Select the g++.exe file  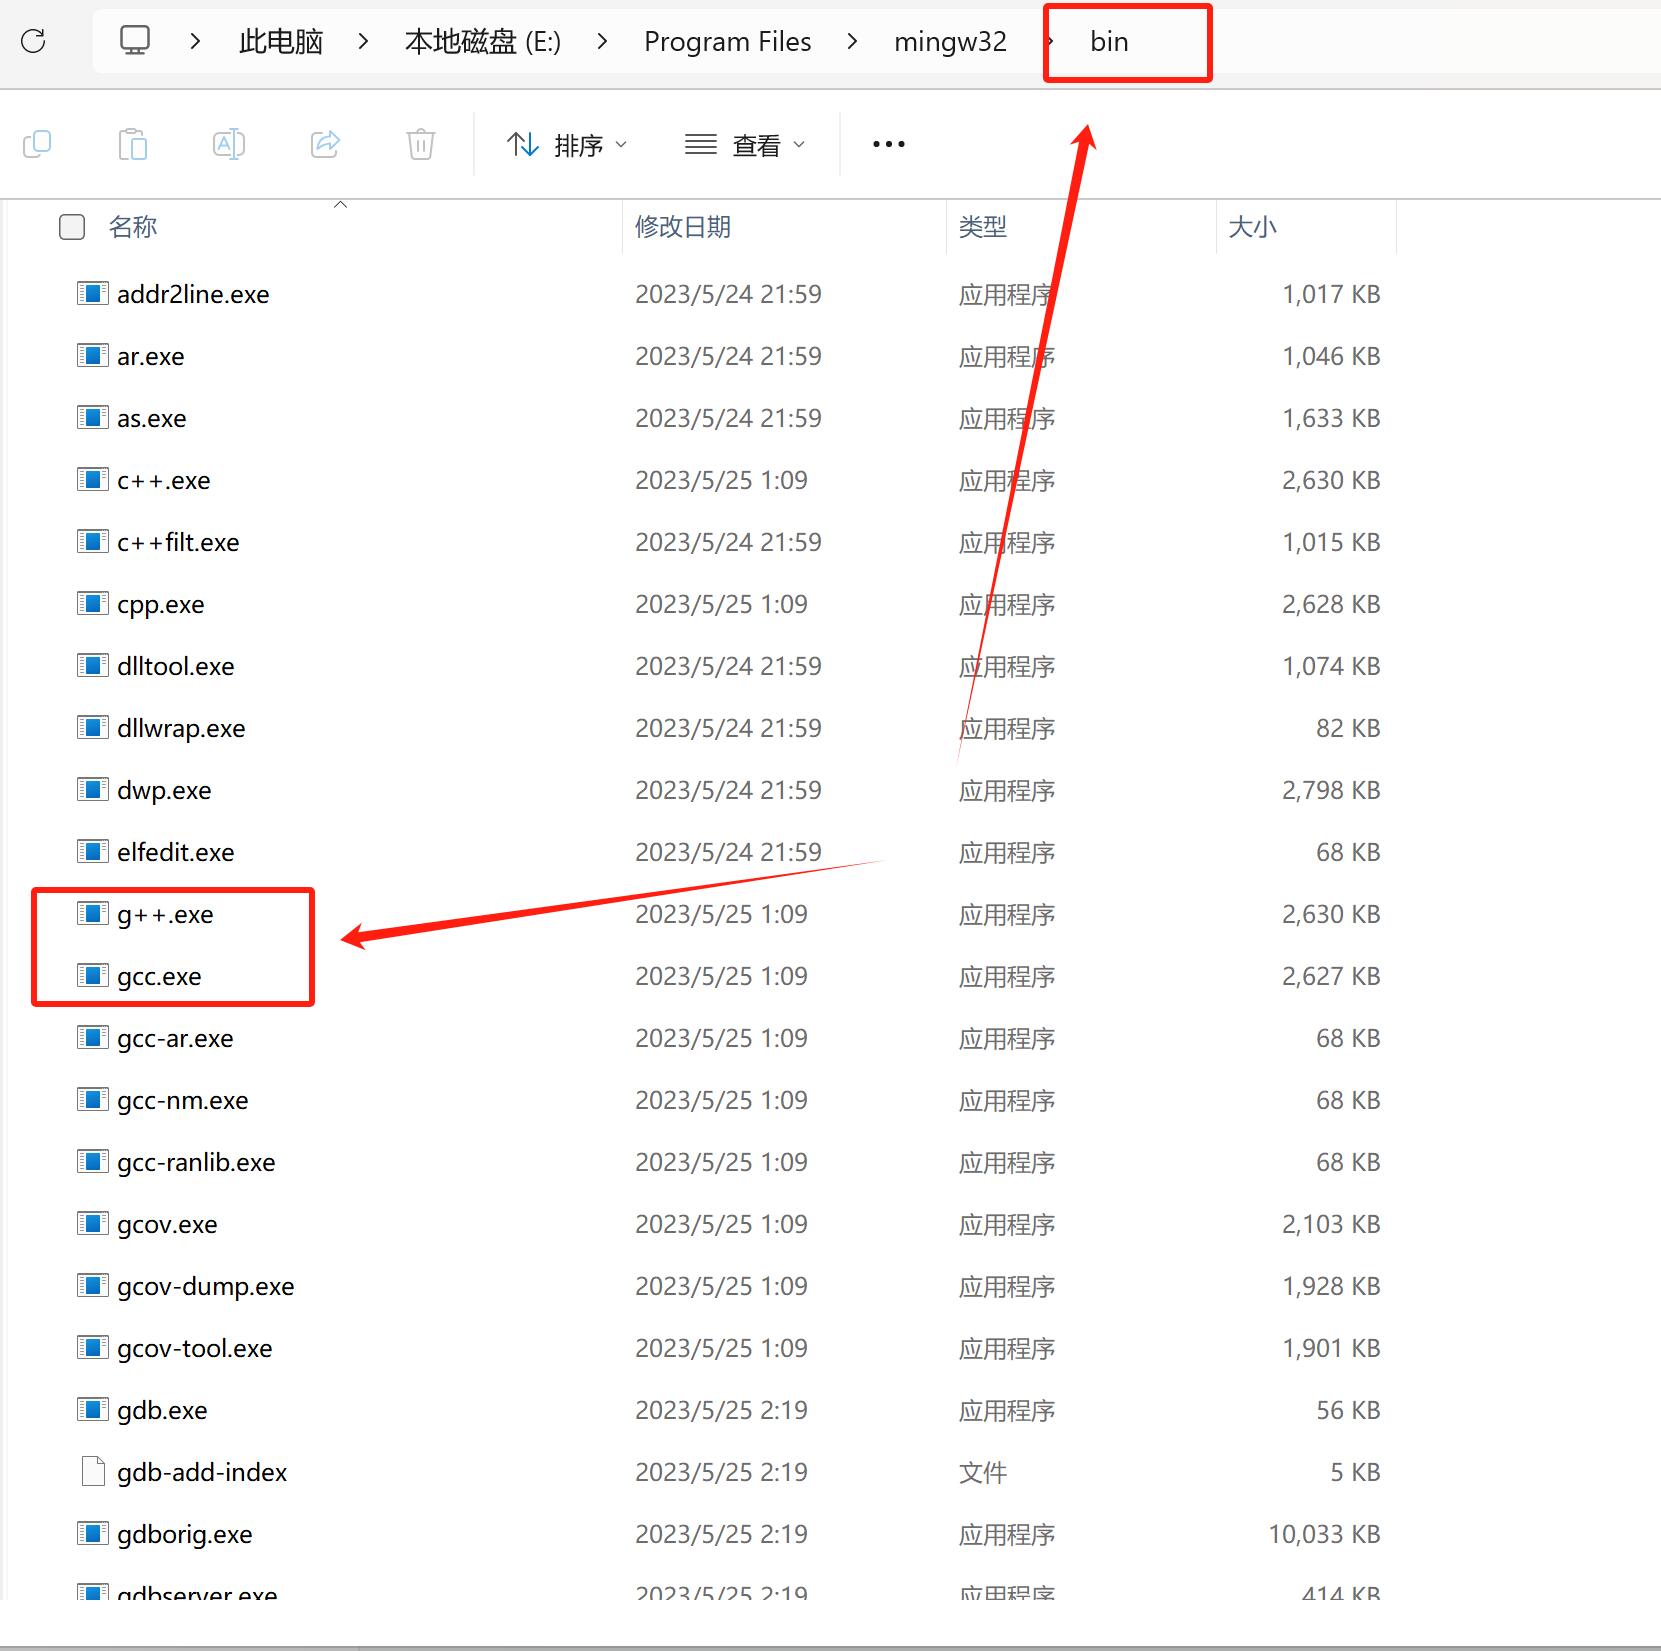tap(165, 914)
